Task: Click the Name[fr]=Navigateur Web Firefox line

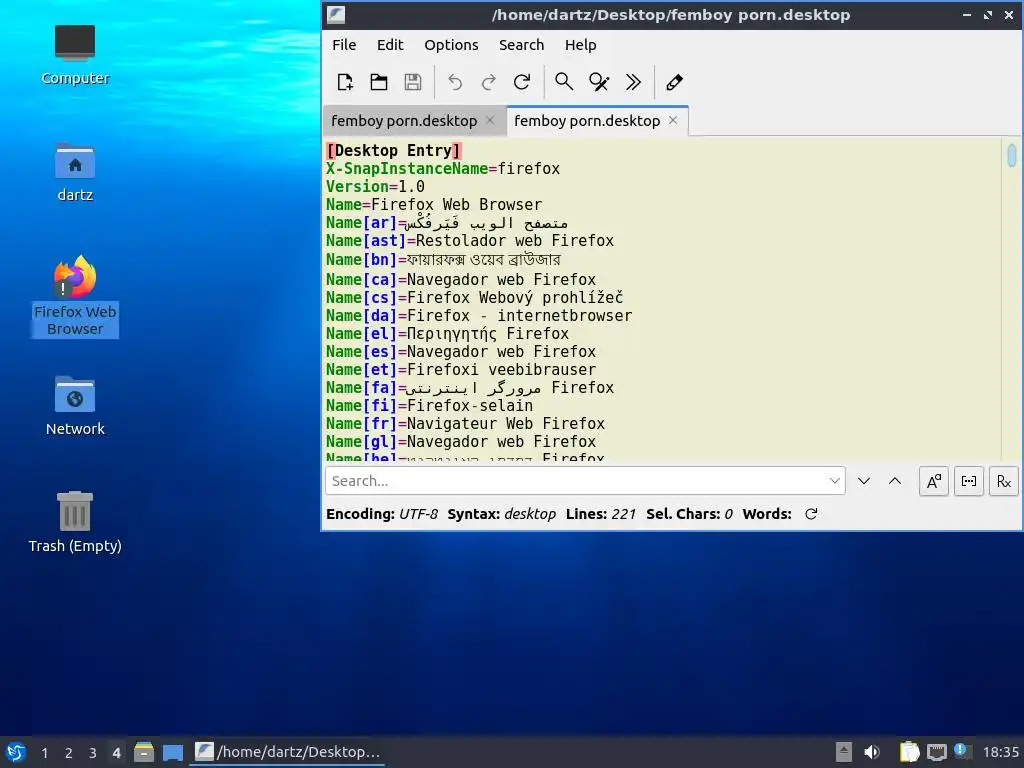Action: coord(466,424)
